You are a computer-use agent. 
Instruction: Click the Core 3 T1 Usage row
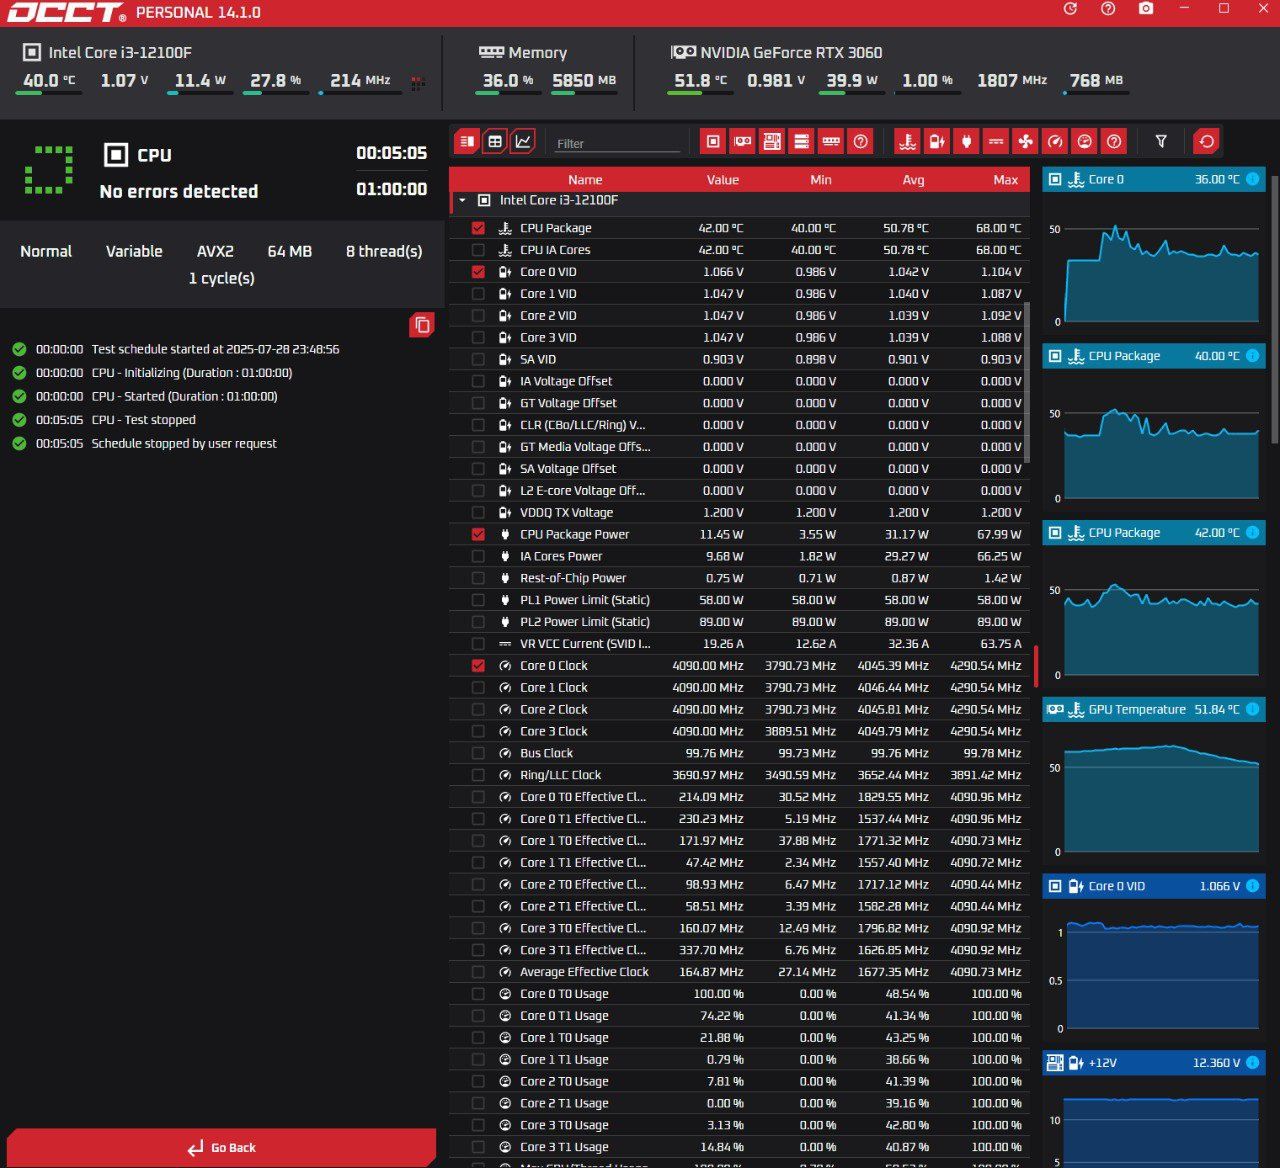click(739, 1147)
